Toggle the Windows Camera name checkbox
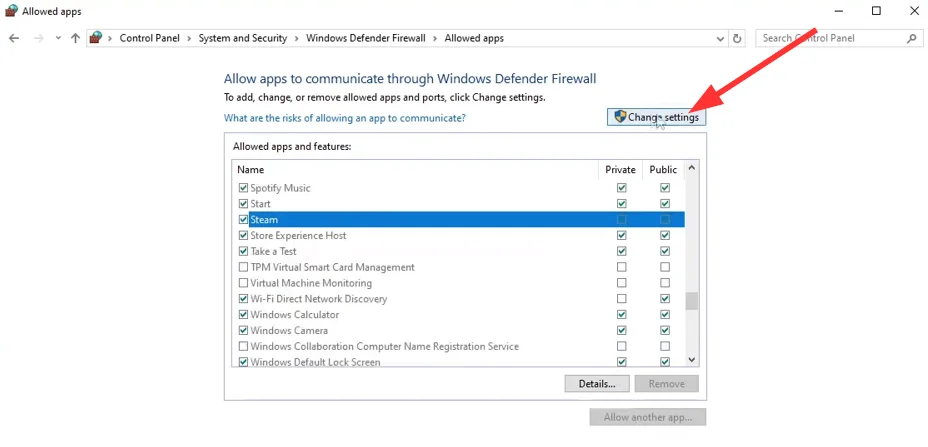The width and height of the screenshot is (928, 447). 243,330
